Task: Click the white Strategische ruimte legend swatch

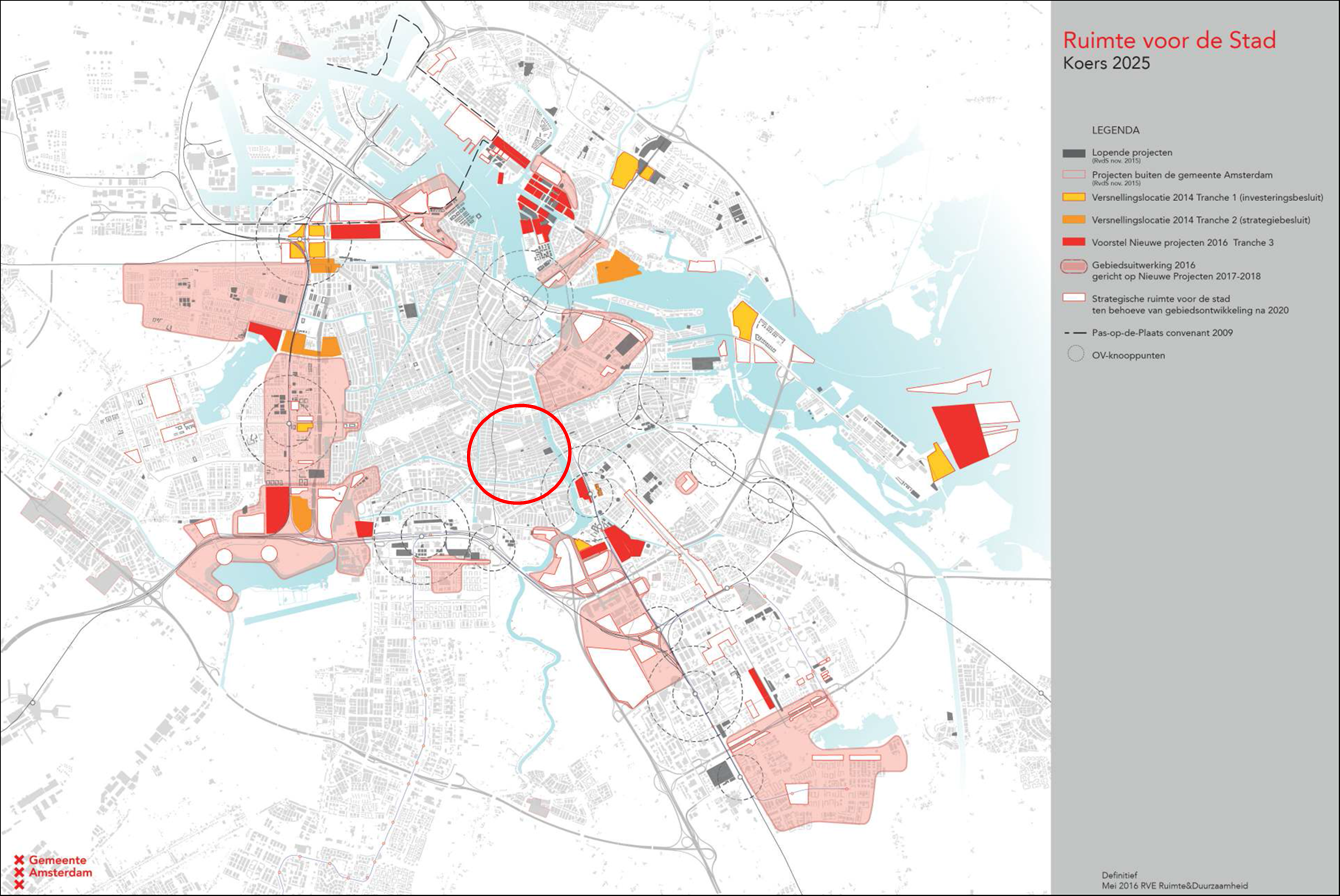Action: (1076, 297)
